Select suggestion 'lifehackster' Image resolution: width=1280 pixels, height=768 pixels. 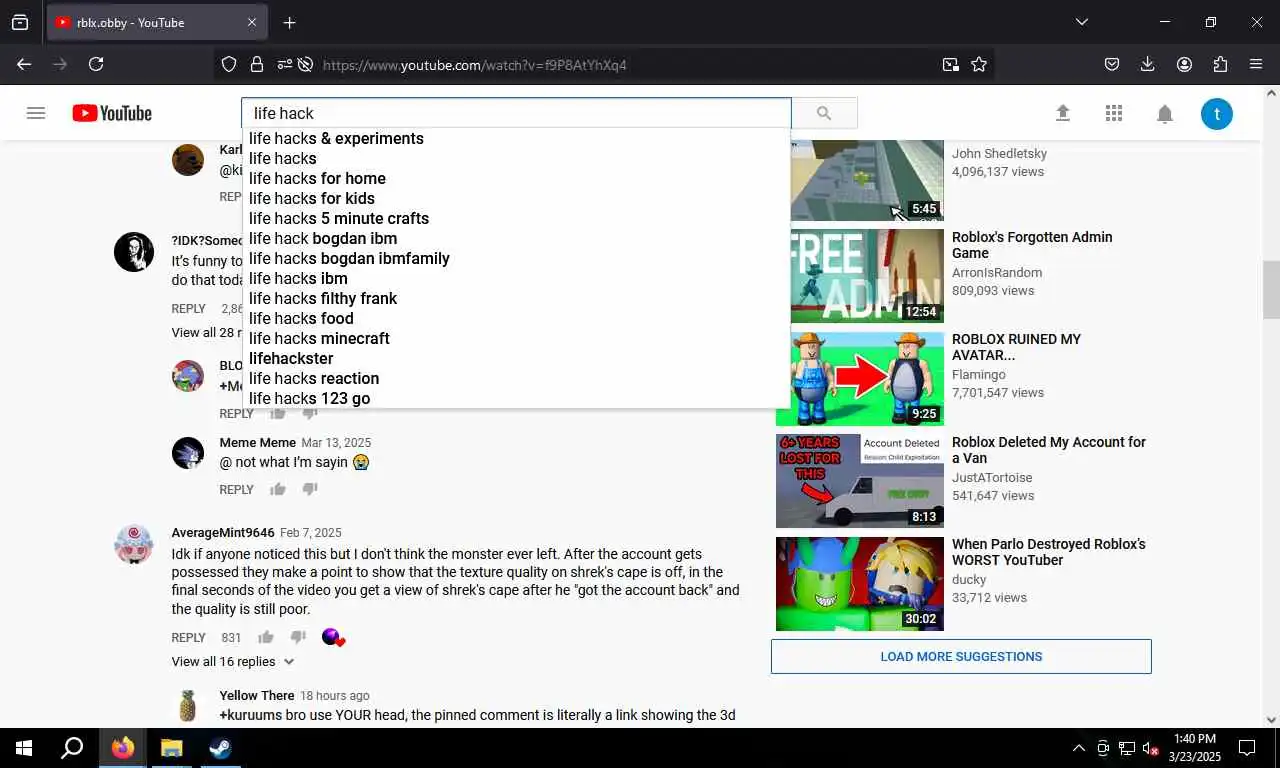(516, 358)
